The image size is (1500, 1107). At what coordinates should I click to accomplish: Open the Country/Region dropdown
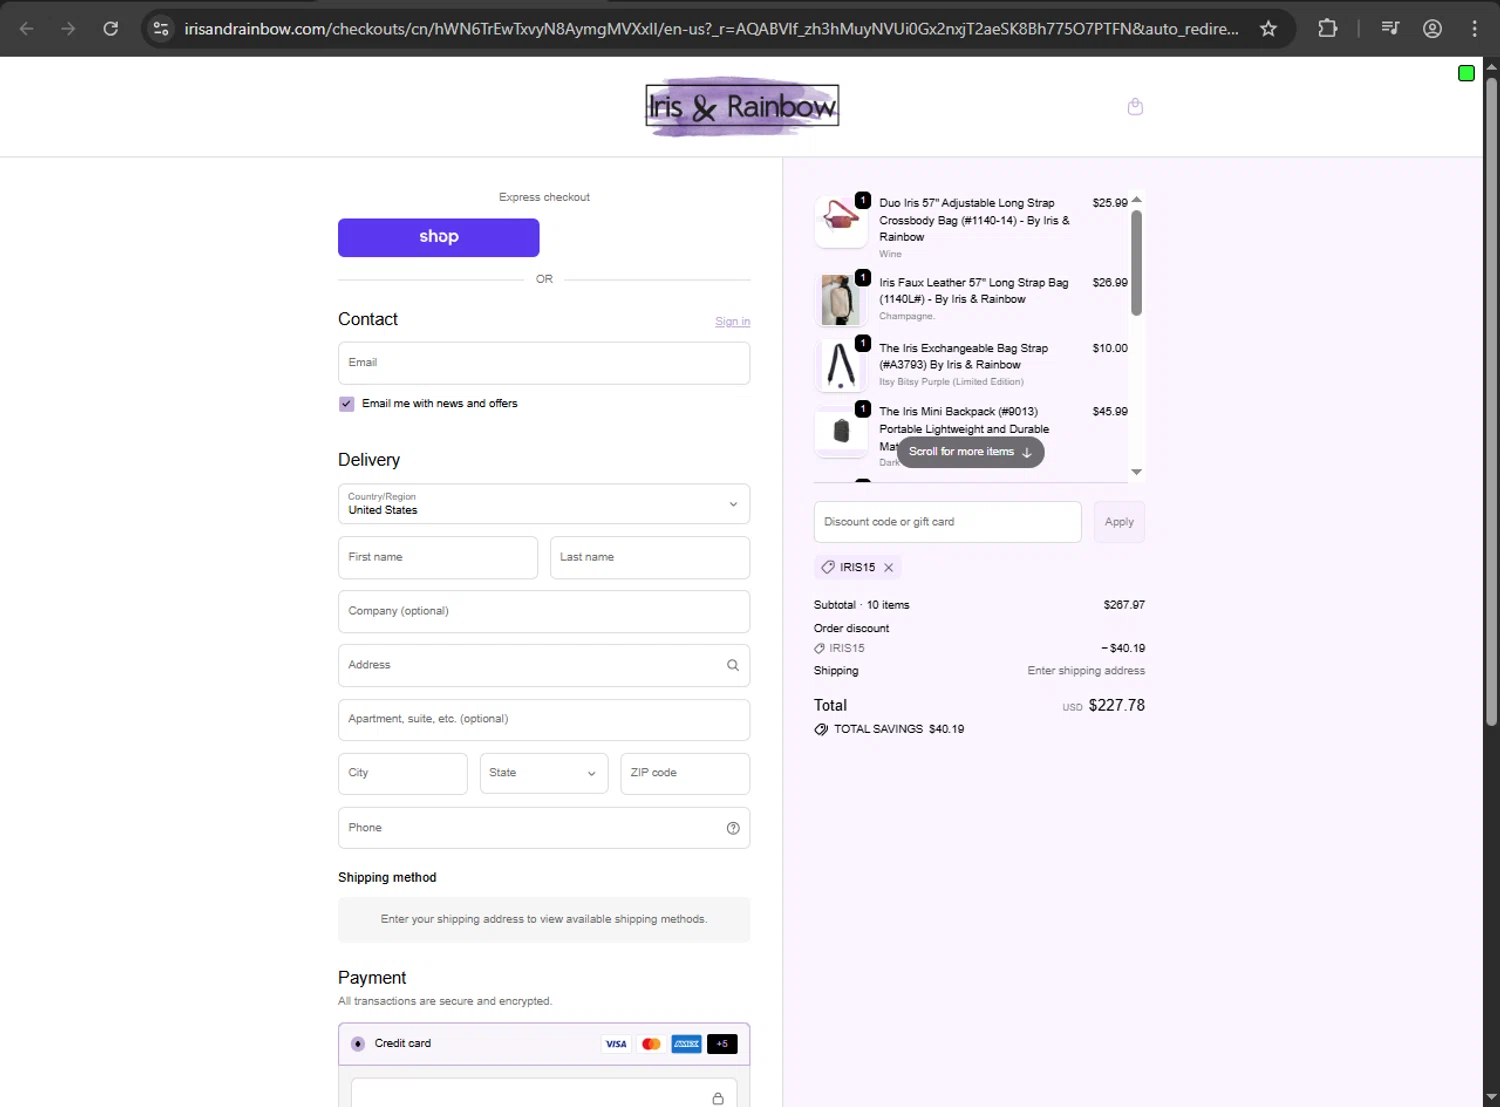pyautogui.click(x=544, y=504)
